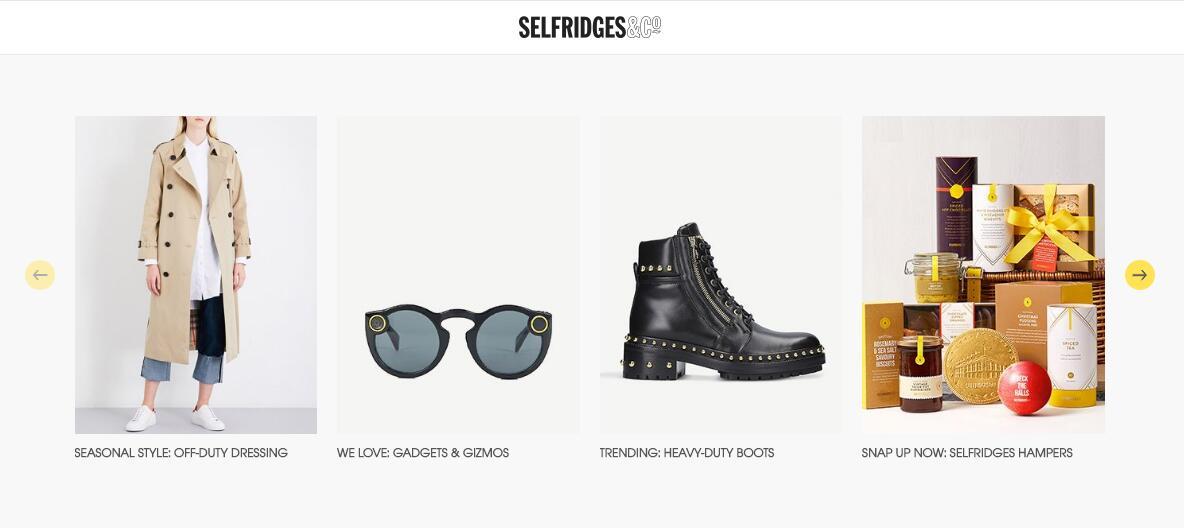Click the model's white sneakers
The height and width of the screenshot is (528, 1184).
pyautogui.click(x=175, y=418)
